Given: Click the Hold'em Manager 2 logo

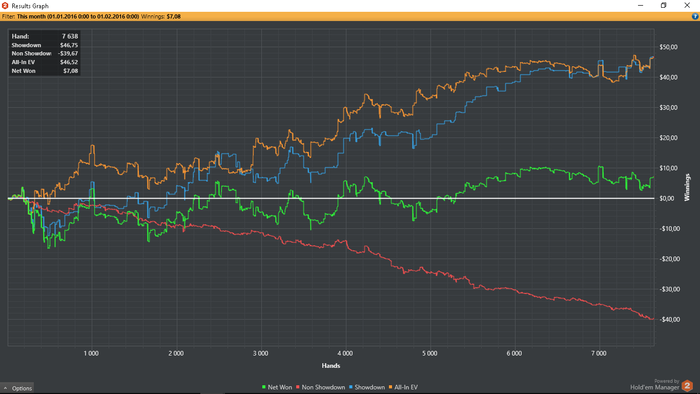Looking at the screenshot, I should coord(688,385).
